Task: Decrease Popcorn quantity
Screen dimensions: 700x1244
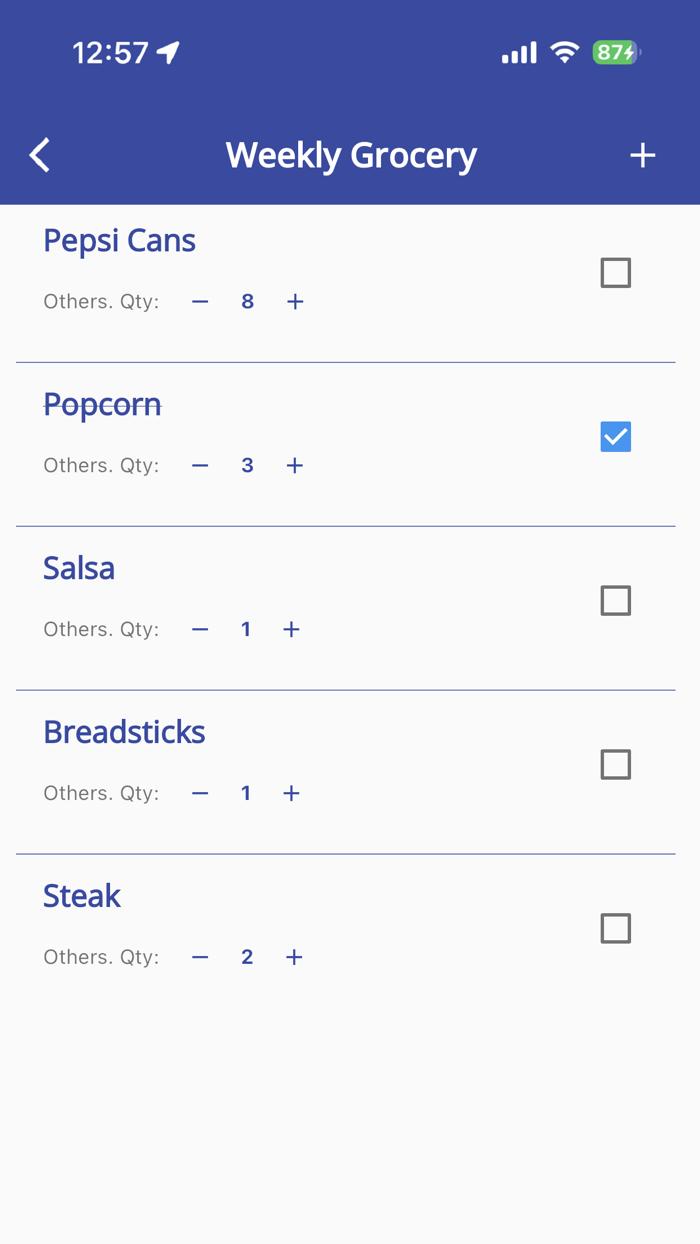Action: (x=199, y=465)
